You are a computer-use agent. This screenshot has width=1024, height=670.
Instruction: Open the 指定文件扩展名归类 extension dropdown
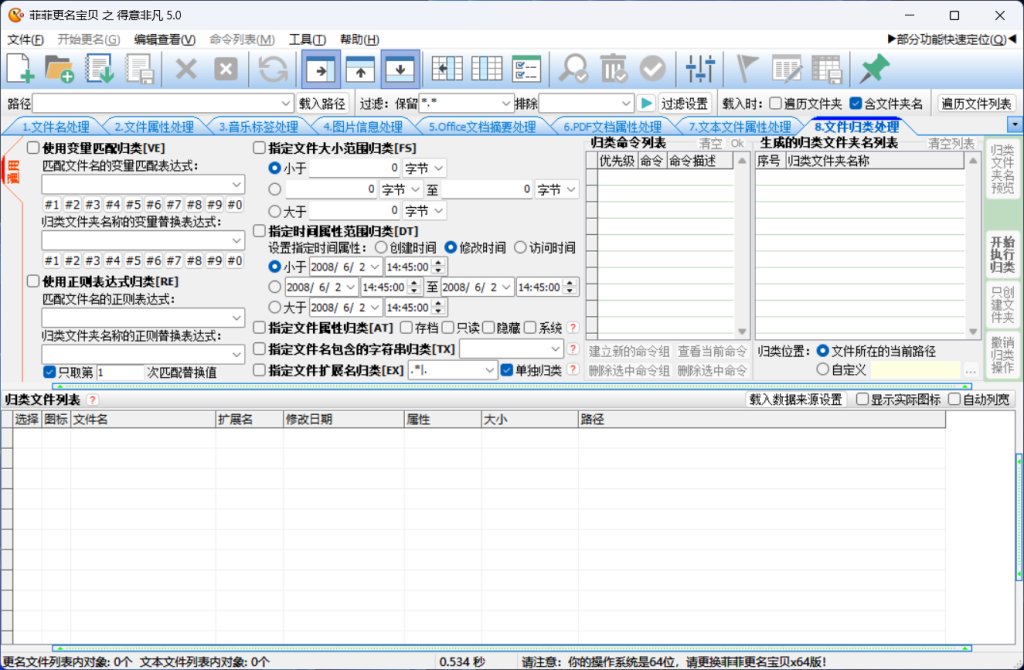pos(490,370)
